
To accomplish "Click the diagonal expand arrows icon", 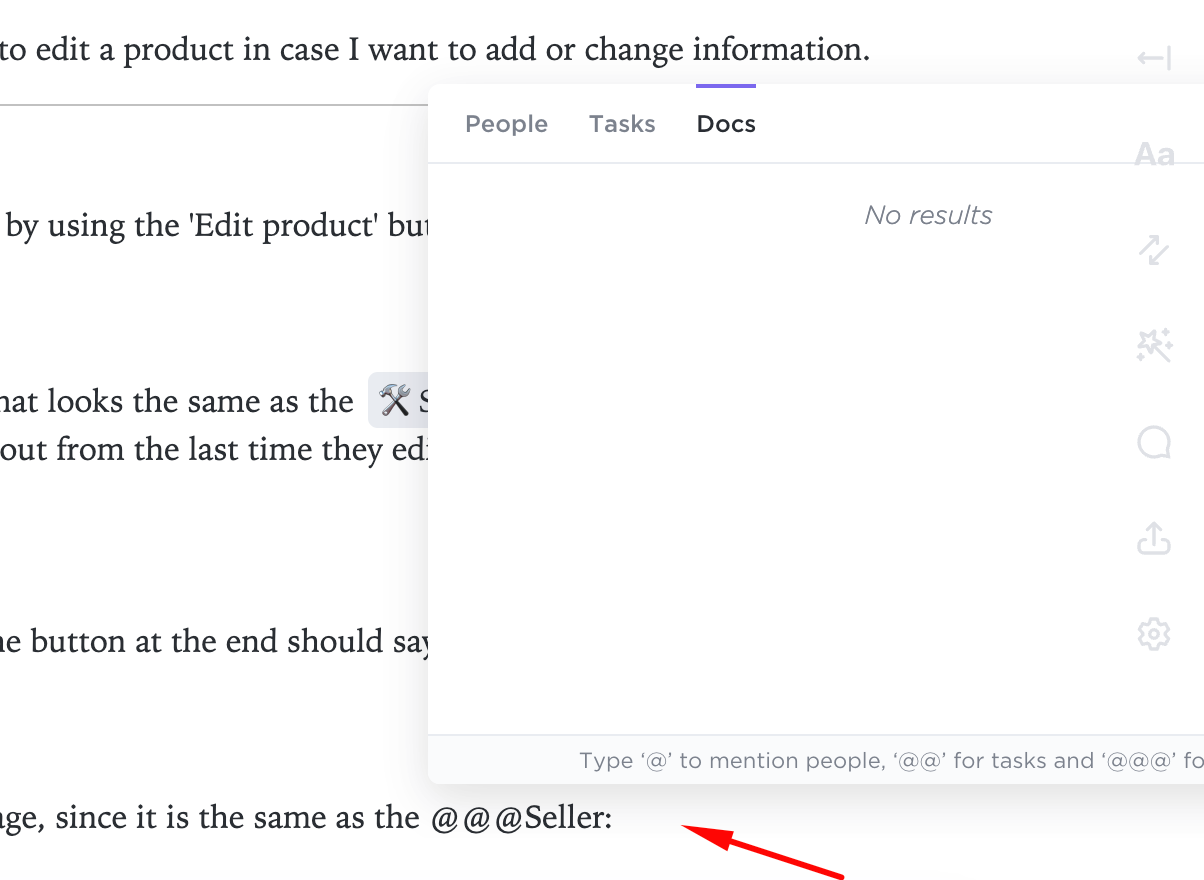I will point(1154,250).
